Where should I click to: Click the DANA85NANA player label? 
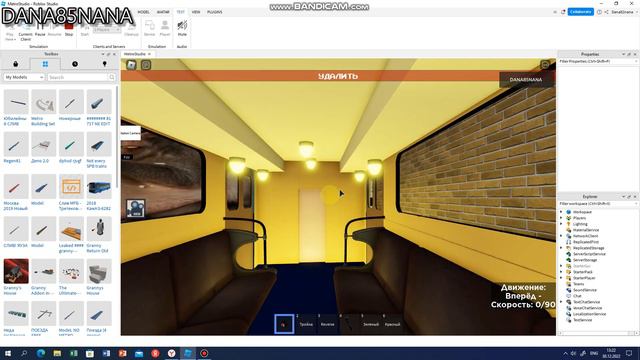(526, 80)
